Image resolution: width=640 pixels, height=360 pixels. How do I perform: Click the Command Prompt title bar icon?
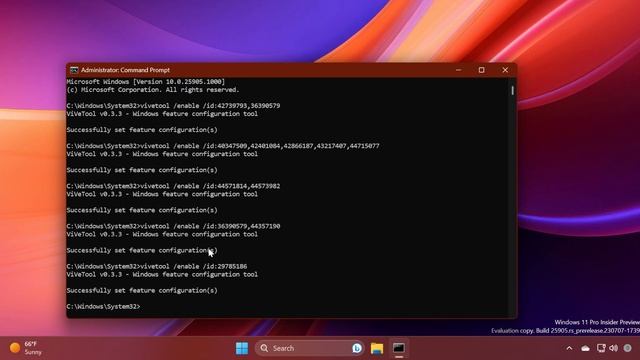[74, 70]
